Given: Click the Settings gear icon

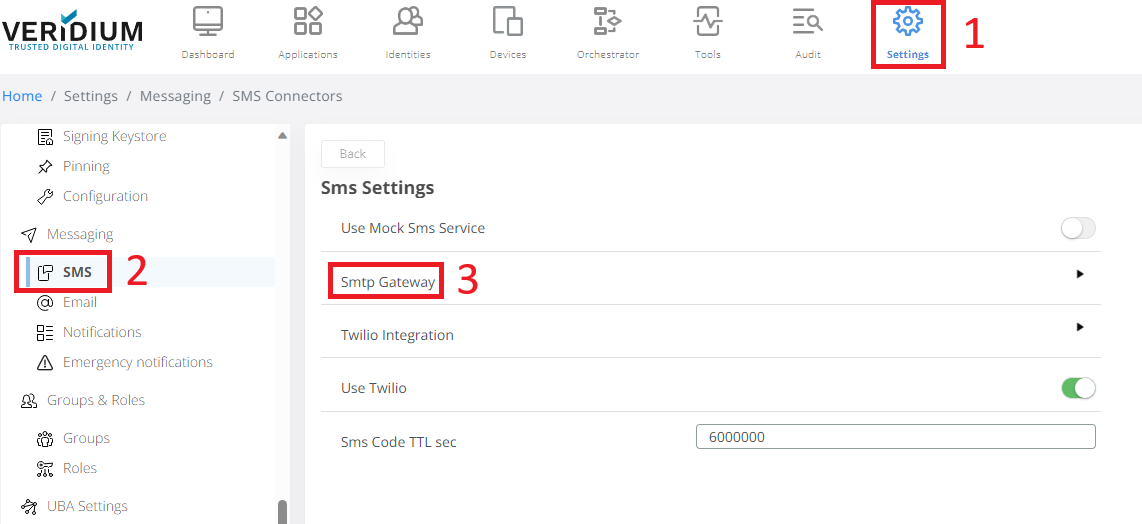Looking at the screenshot, I should coord(907,22).
